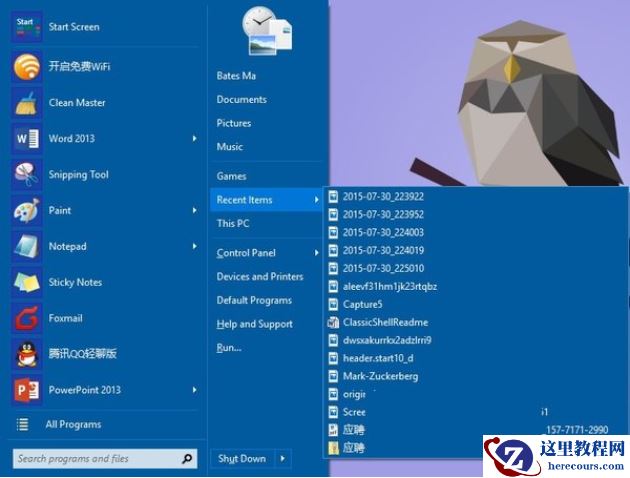Click the yellow archive icon in the last row

pyautogui.click(x=333, y=448)
